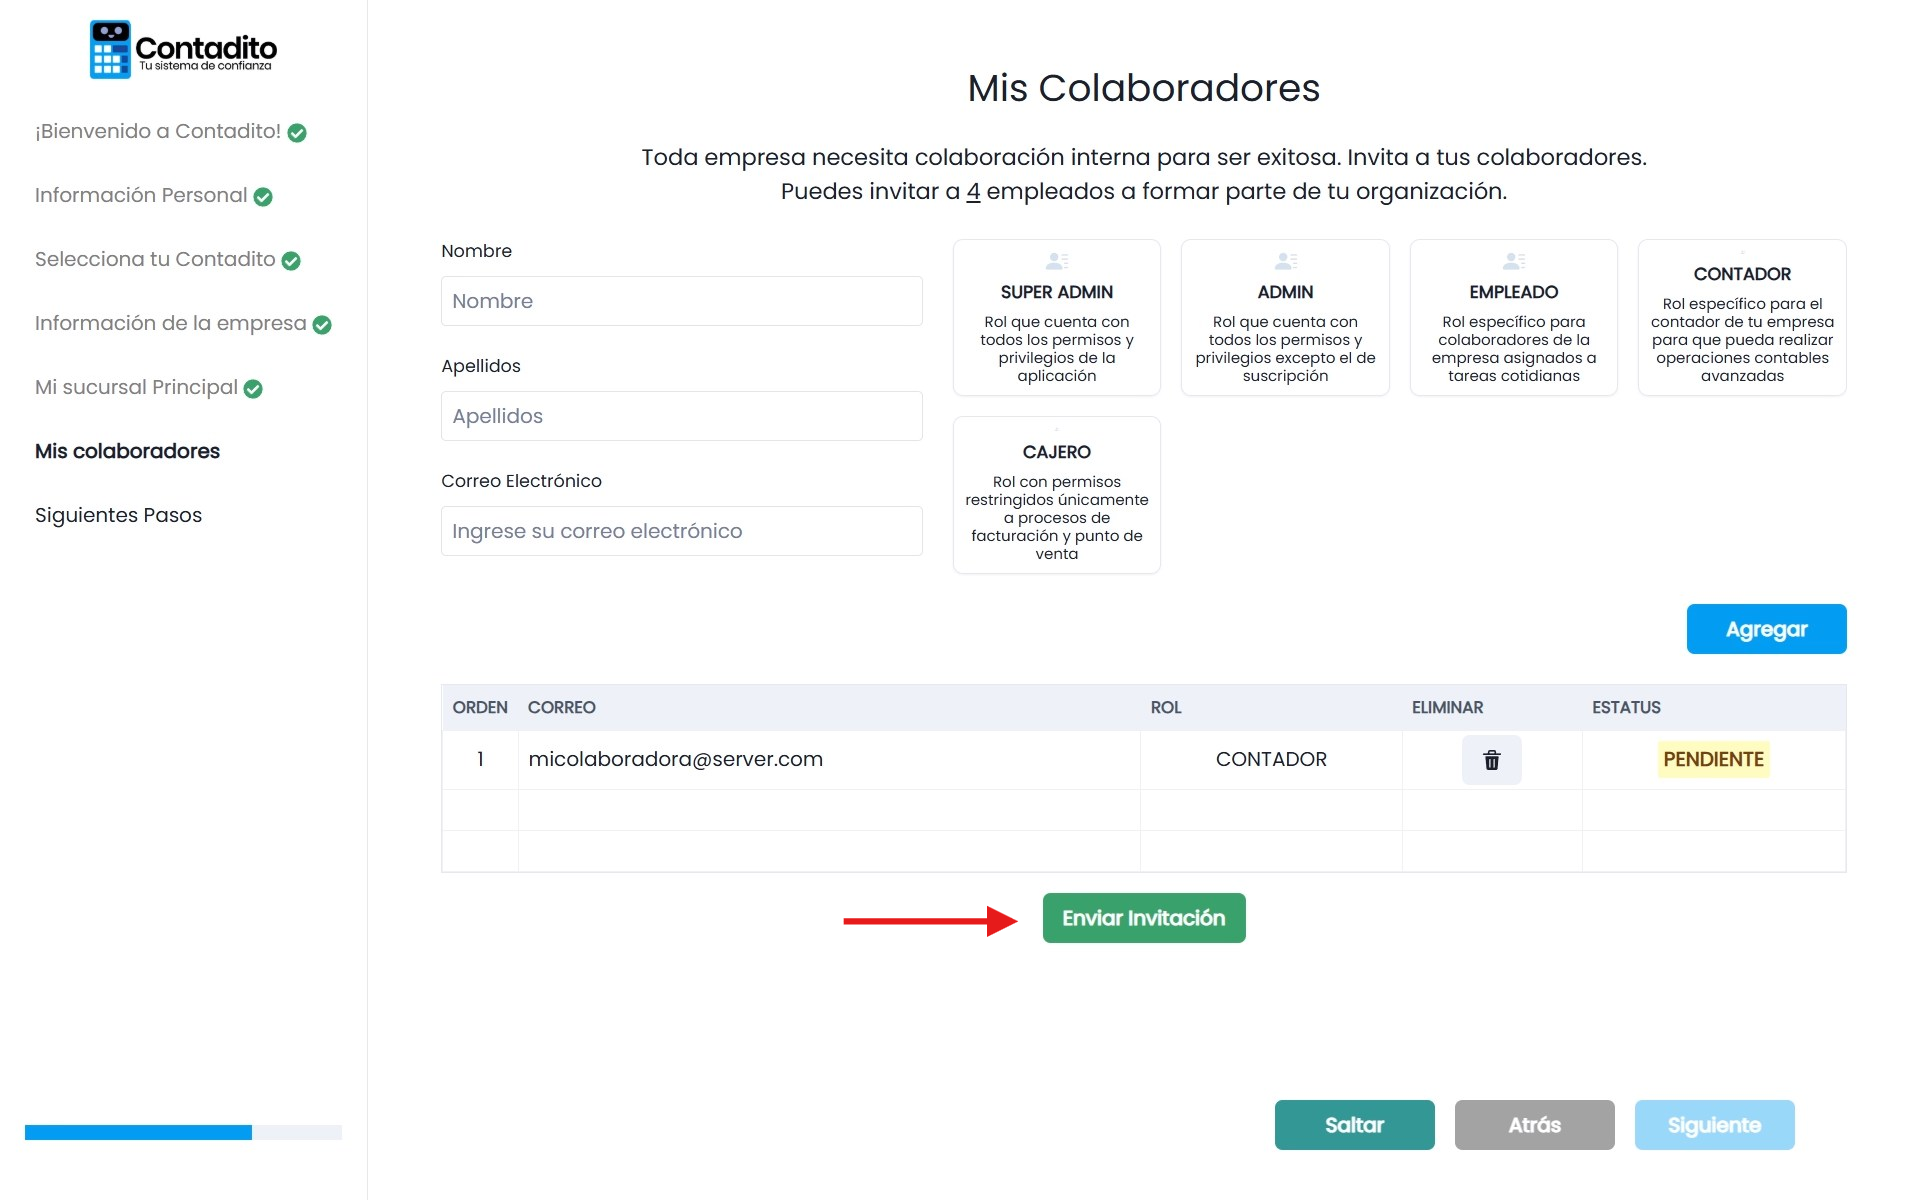Click the checkmark beside Mi sucursal Principal

[x=253, y=389]
